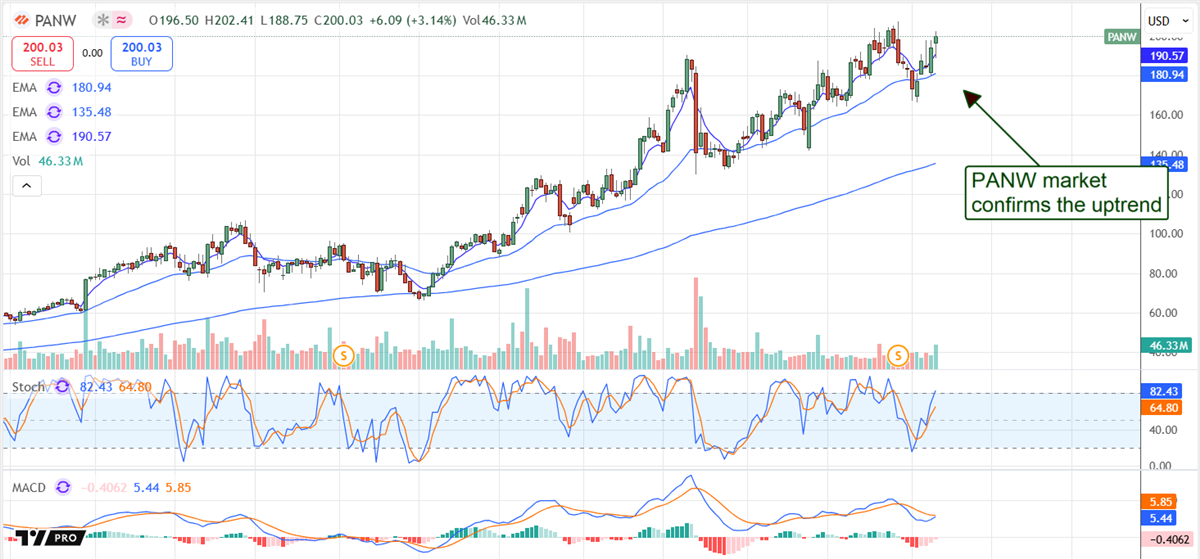Click the MACD indicator label
Viewport: 1200px width, 559px height.
pos(31,487)
